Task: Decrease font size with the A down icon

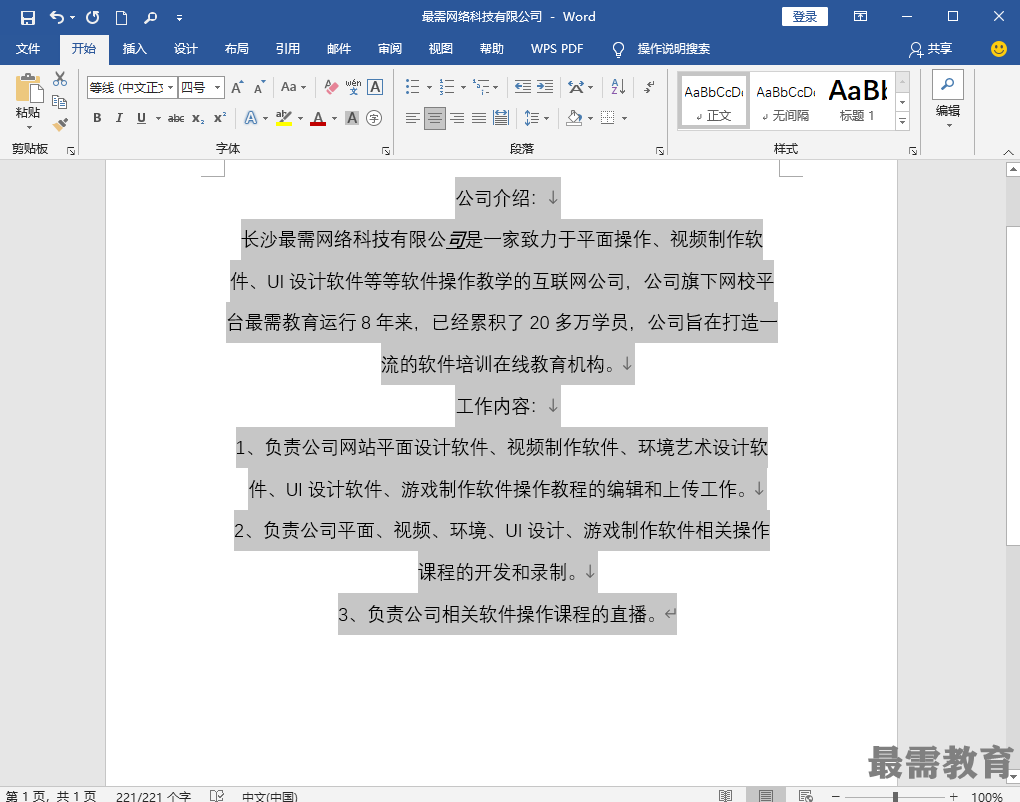Action: coord(260,87)
